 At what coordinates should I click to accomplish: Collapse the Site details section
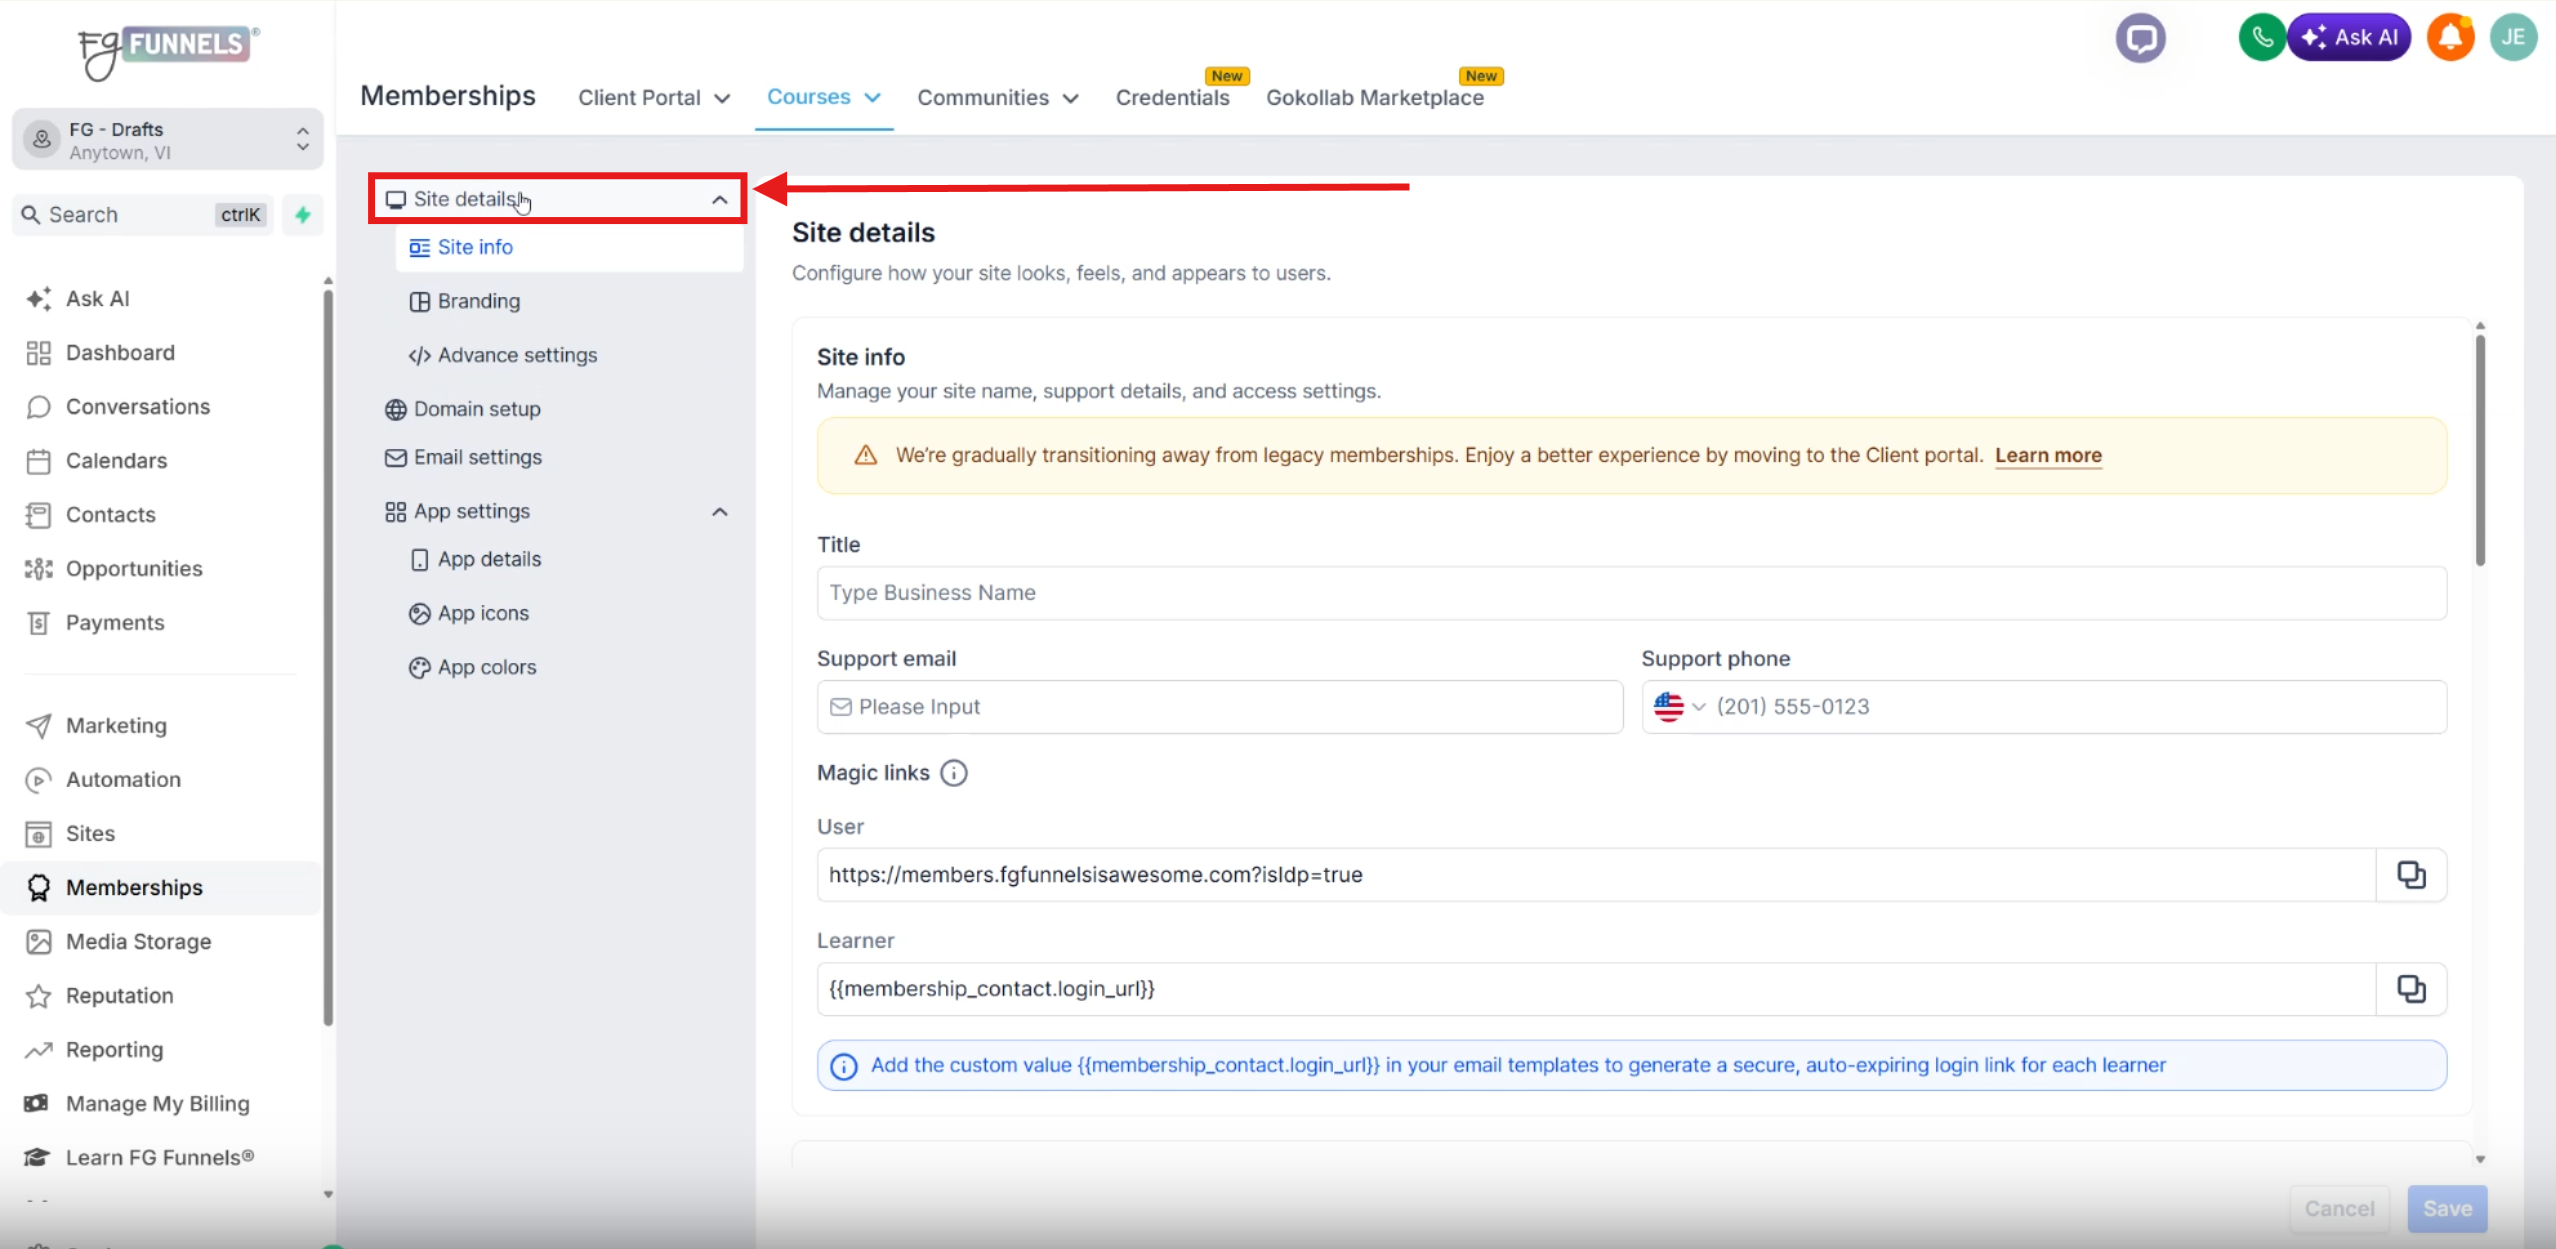tap(719, 200)
